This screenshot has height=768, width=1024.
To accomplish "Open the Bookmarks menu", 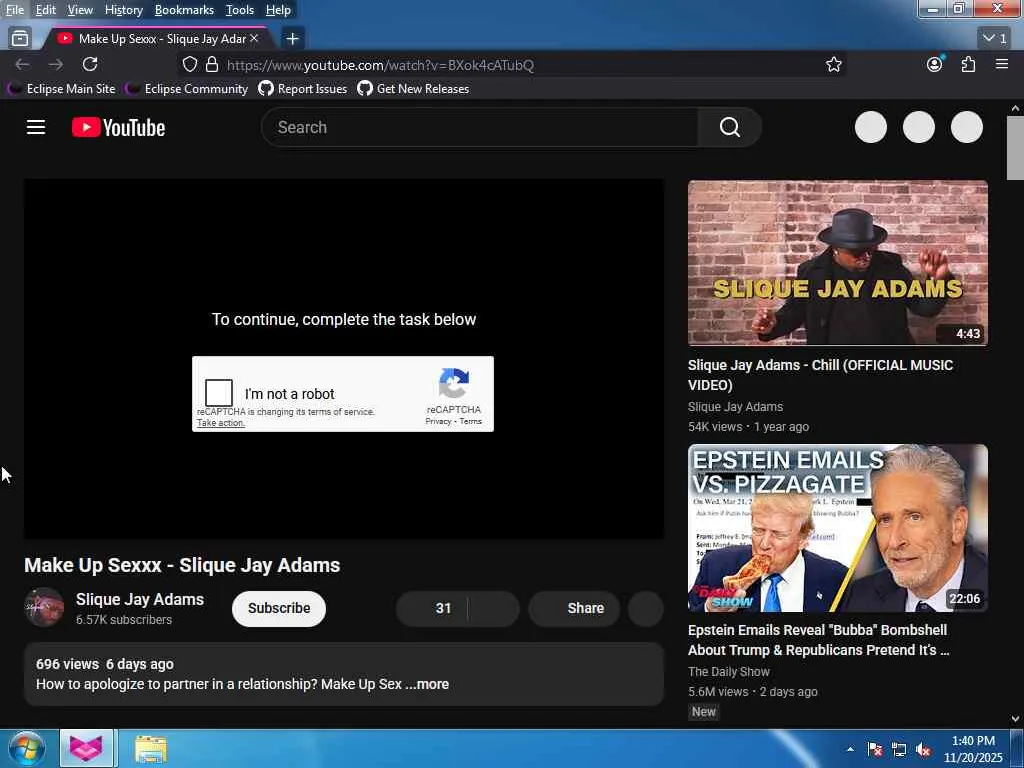I will point(184,10).
